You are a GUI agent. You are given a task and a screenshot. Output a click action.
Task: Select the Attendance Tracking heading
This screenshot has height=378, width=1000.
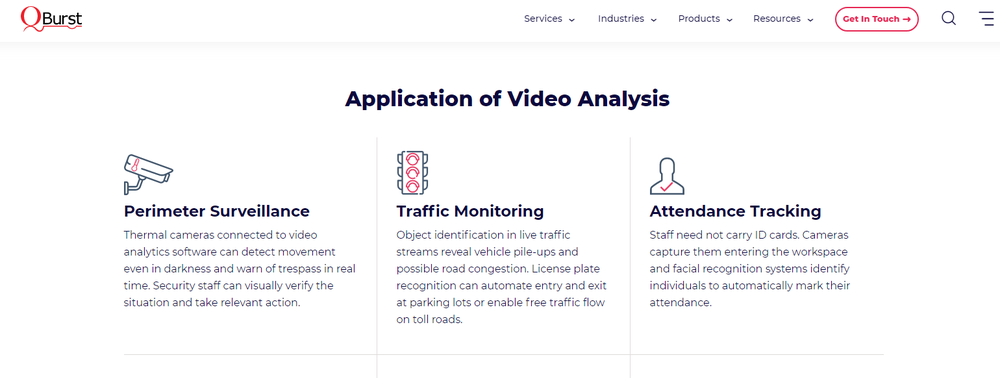click(735, 211)
